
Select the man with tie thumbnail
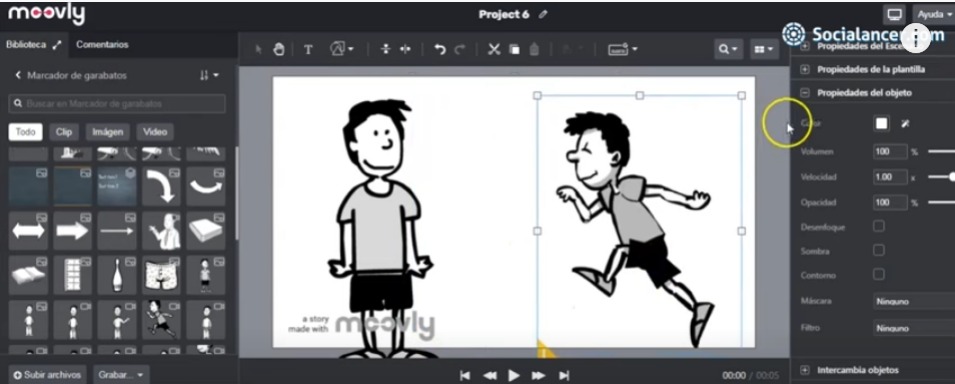[161, 230]
